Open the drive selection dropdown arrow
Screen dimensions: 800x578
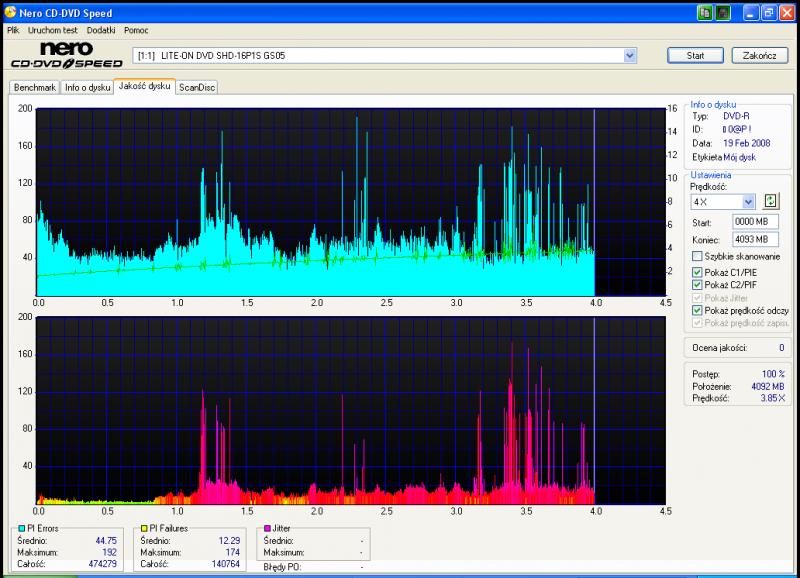(630, 55)
